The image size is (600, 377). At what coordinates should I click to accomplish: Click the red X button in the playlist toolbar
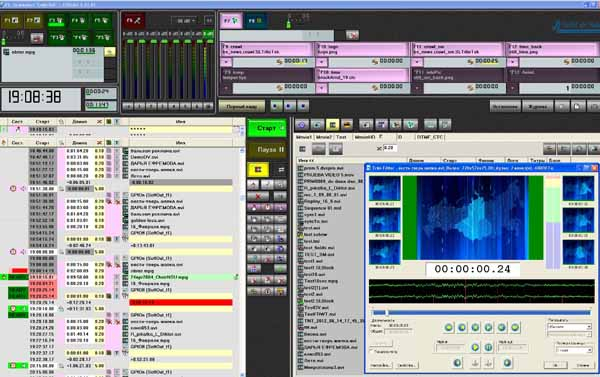[258, 196]
